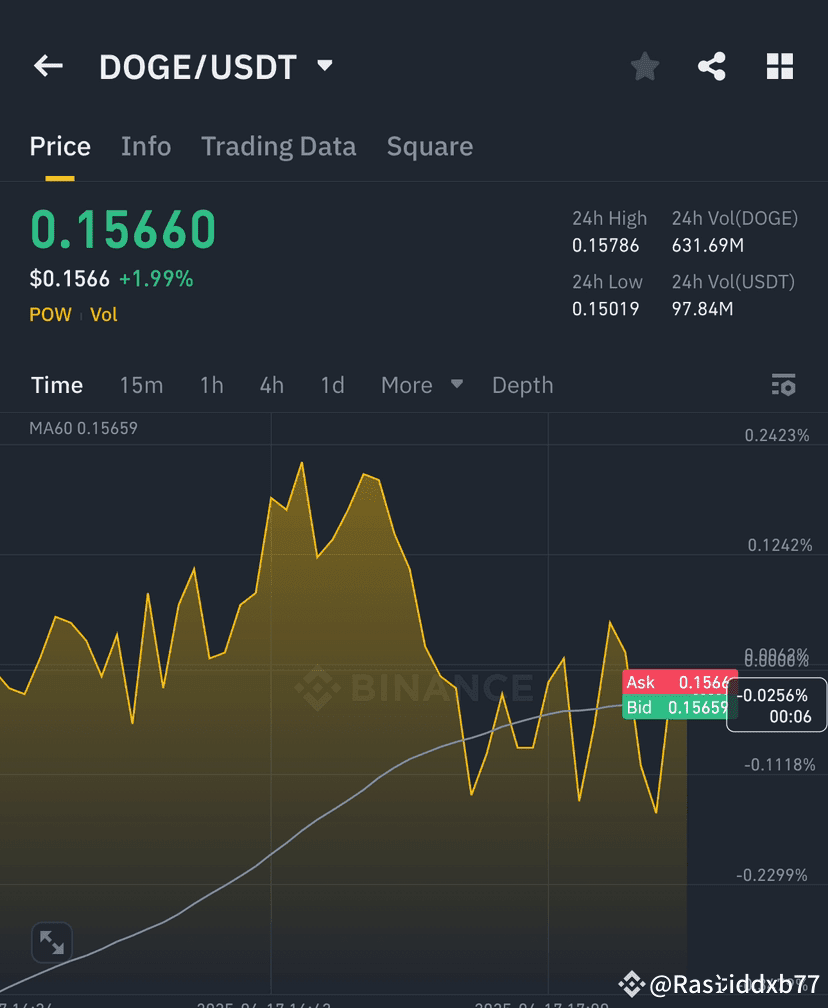This screenshot has width=828, height=1008.
Task: Share the DOGE/USDT chart
Action: coord(712,66)
